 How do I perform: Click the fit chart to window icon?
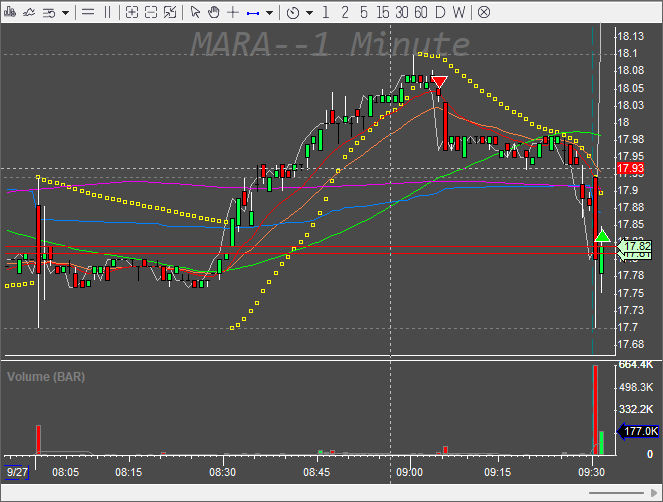(170, 13)
